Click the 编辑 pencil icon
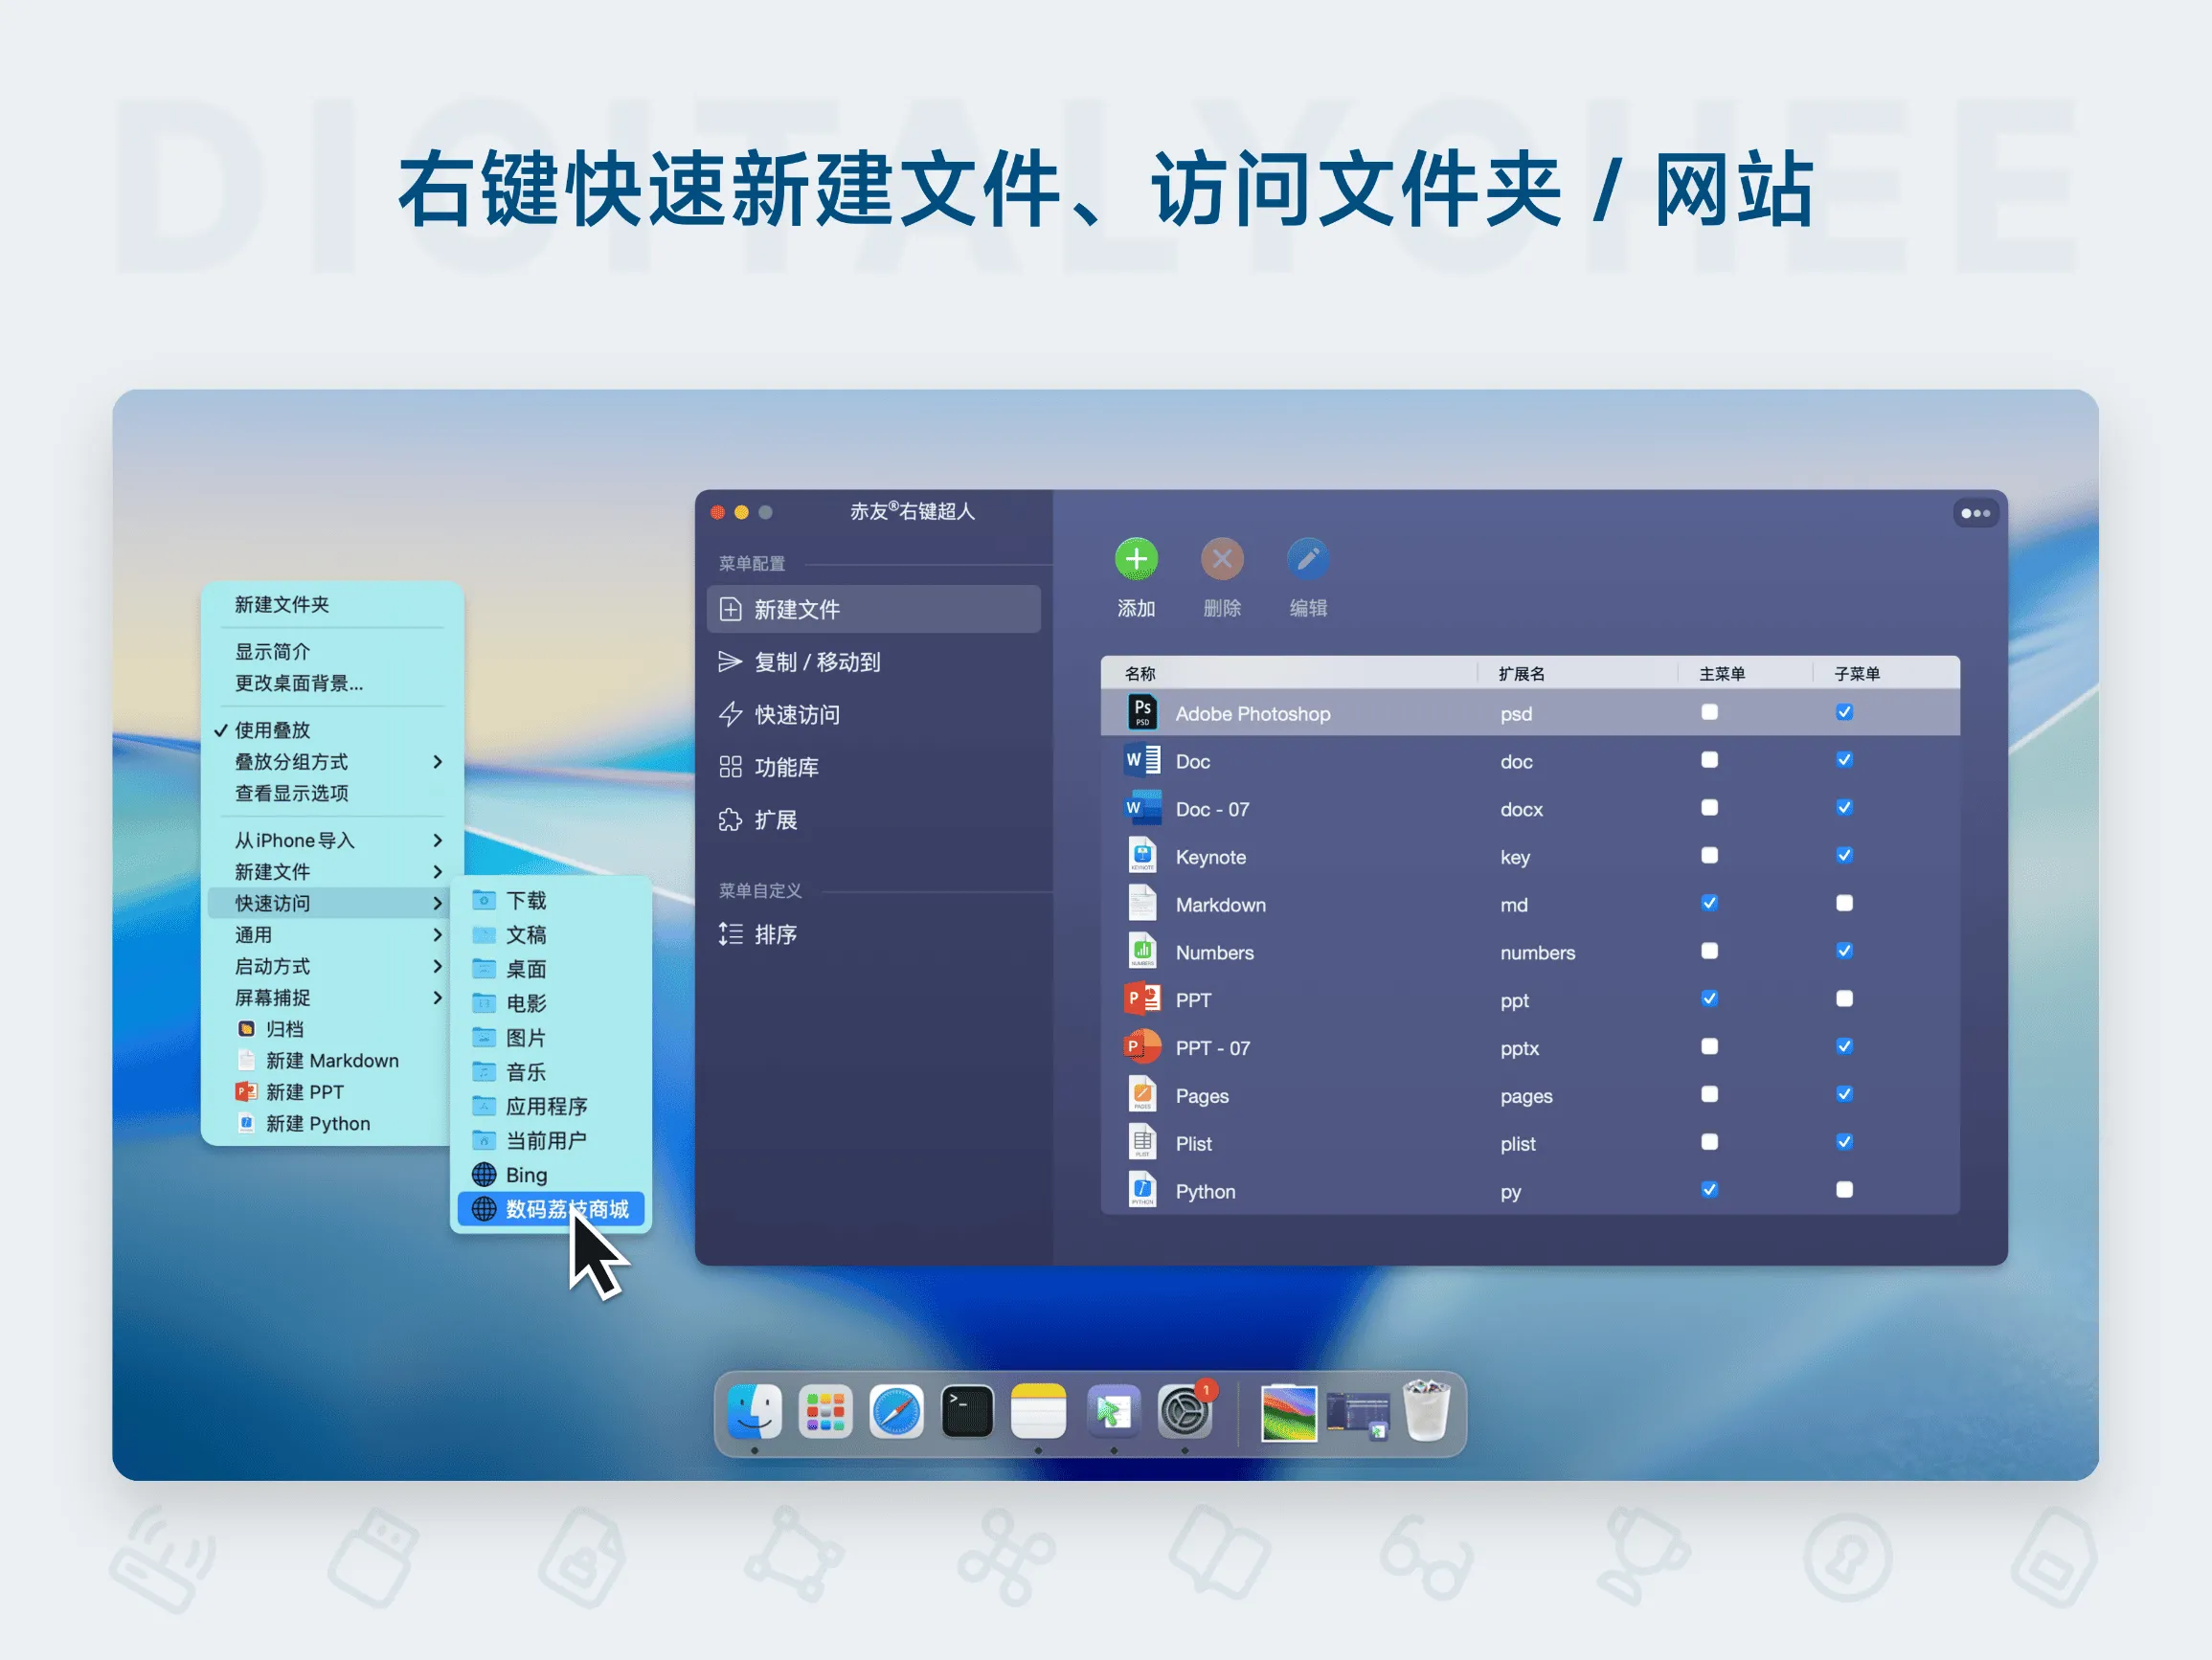 pos(1308,561)
